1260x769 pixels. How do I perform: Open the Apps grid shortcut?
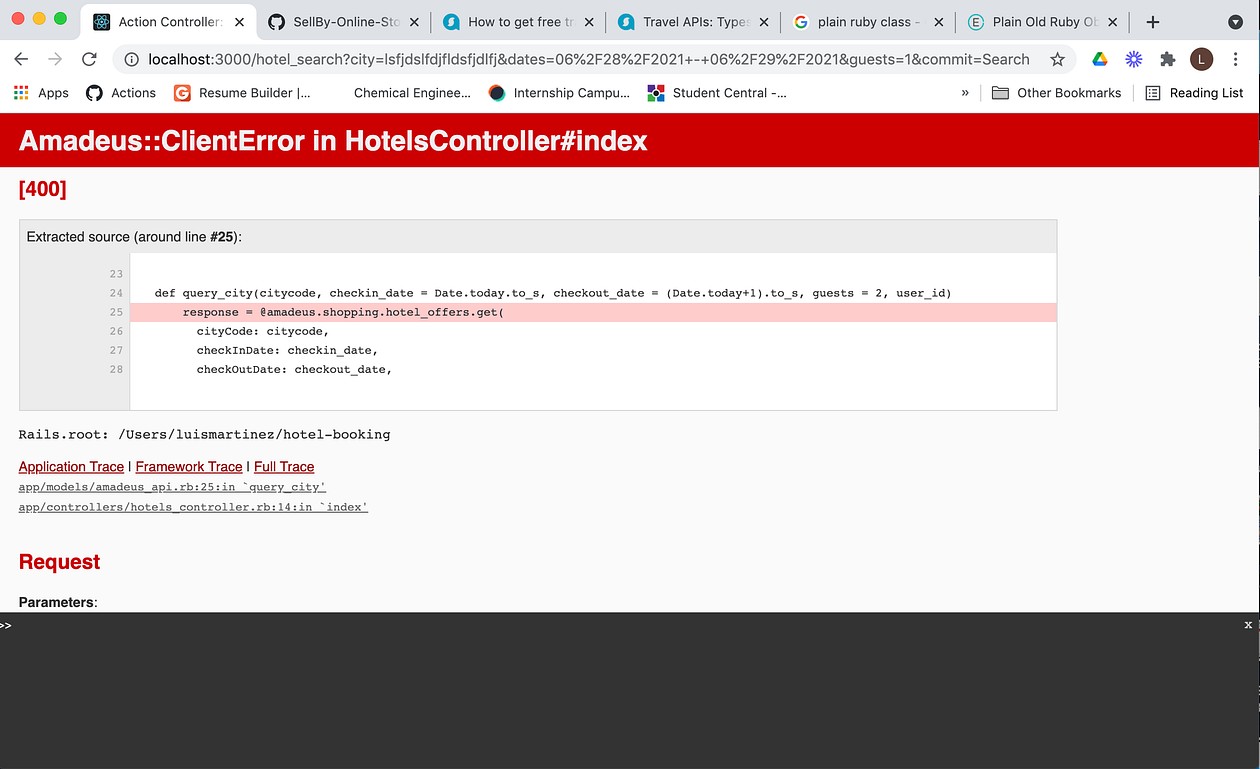coord(41,93)
